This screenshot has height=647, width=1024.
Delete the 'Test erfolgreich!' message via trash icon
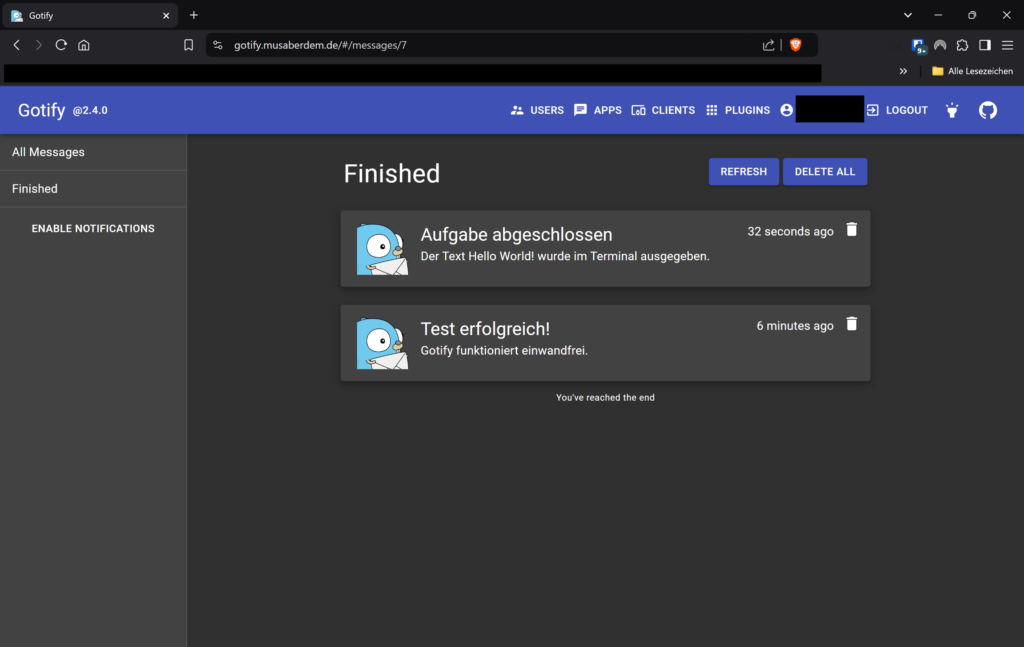[x=851, y=324]
